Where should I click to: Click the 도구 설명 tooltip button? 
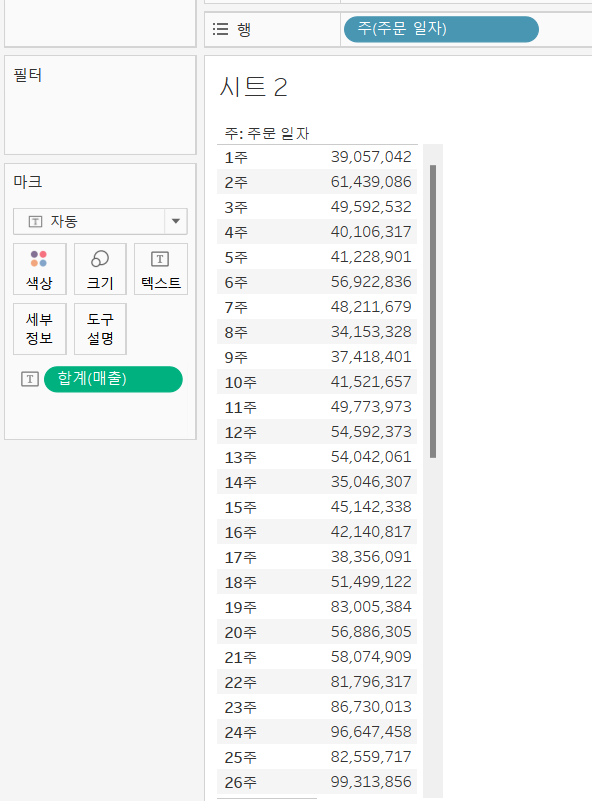[x=100, y=329]
